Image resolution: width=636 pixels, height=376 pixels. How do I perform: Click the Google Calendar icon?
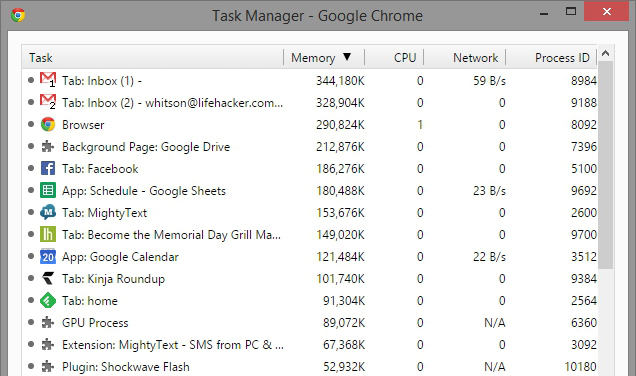(x=48, y=256)
